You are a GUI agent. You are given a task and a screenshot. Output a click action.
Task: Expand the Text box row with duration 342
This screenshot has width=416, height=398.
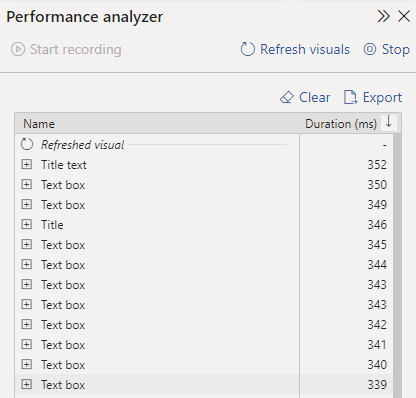coord(27,325)
